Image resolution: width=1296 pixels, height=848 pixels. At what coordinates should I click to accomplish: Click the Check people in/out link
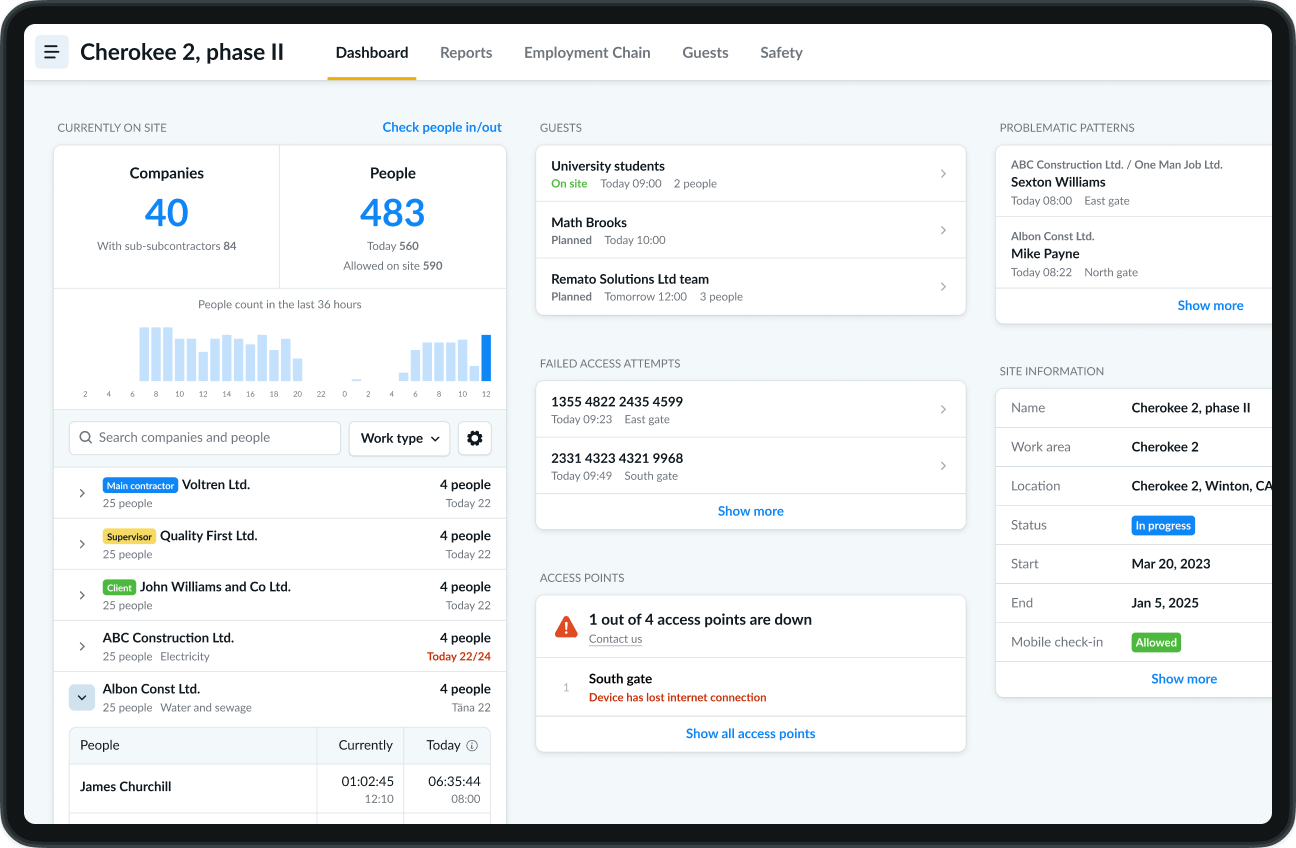pos(442,127)
